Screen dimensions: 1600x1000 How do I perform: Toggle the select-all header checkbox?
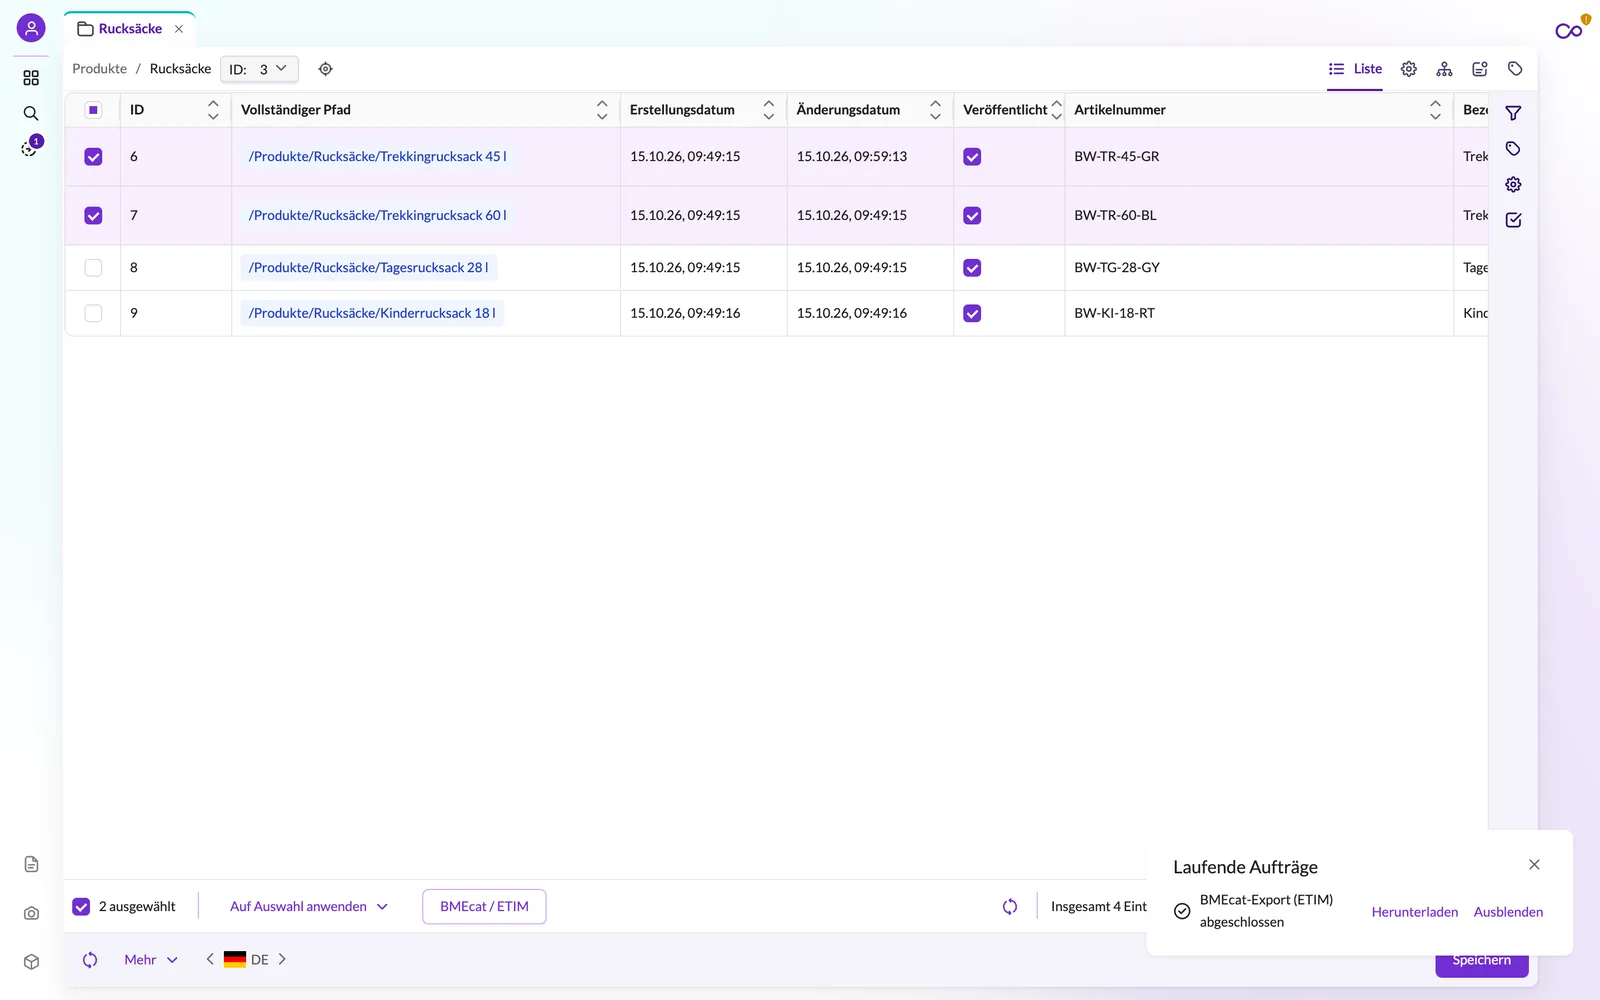coord(93,110)
